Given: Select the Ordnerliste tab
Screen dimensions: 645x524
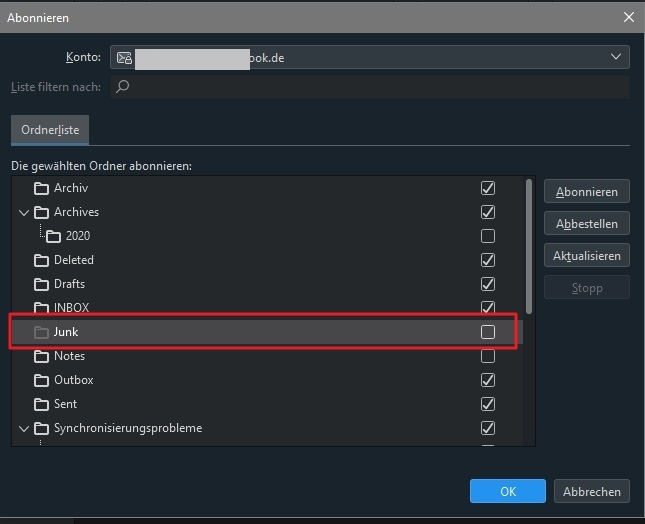Looking at the screenshot, I should (50, 130).
